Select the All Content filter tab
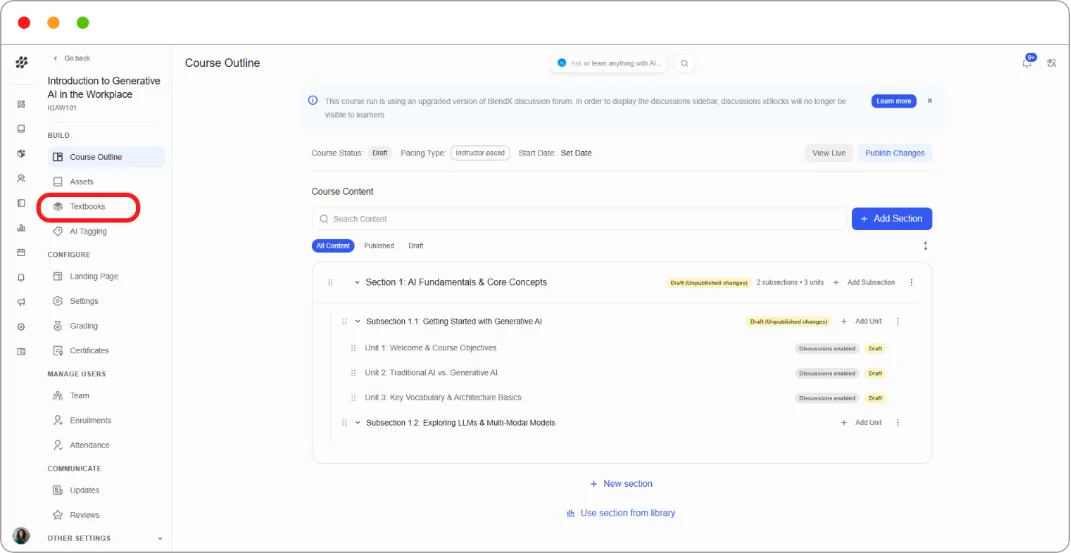This screenshot has height=553, width=1071. point(333,246)
